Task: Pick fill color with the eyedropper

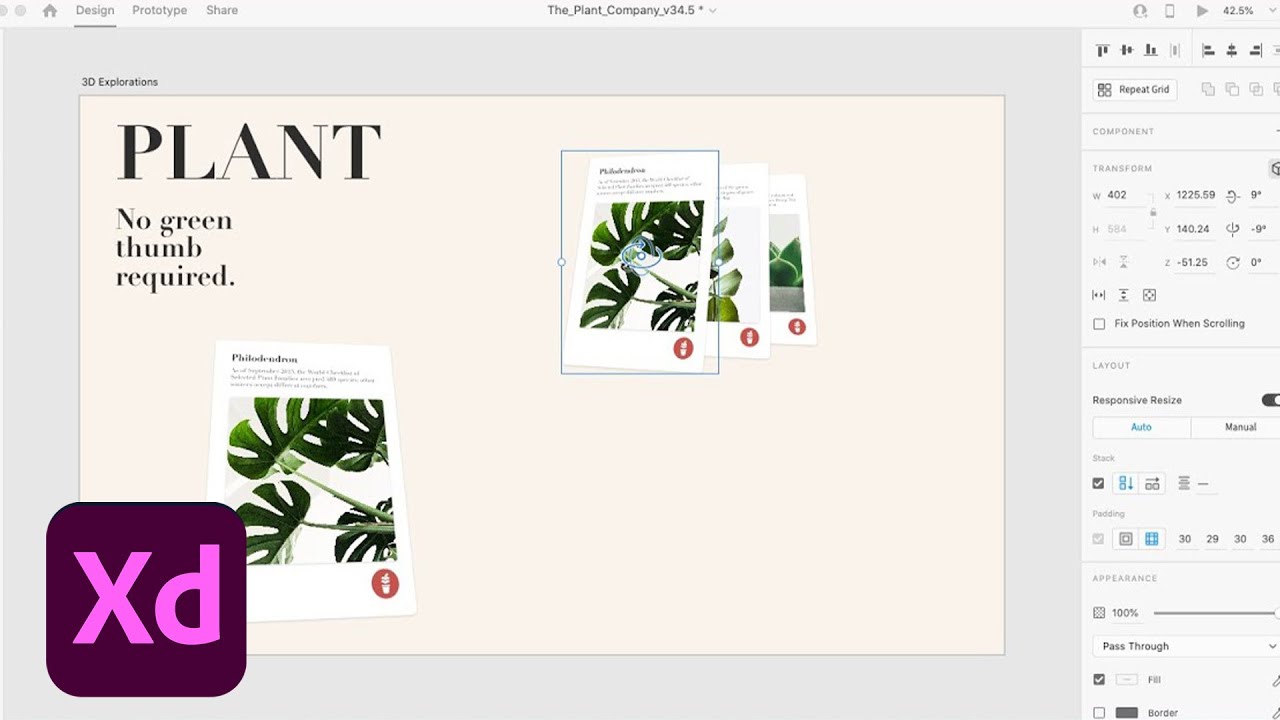Action: click(x=1275, y=680)
